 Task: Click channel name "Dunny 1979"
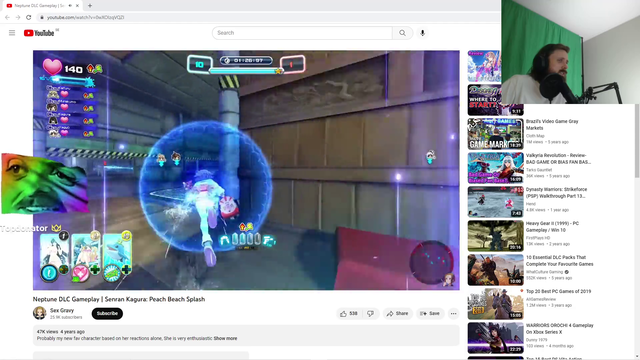[x=537, y=340]
